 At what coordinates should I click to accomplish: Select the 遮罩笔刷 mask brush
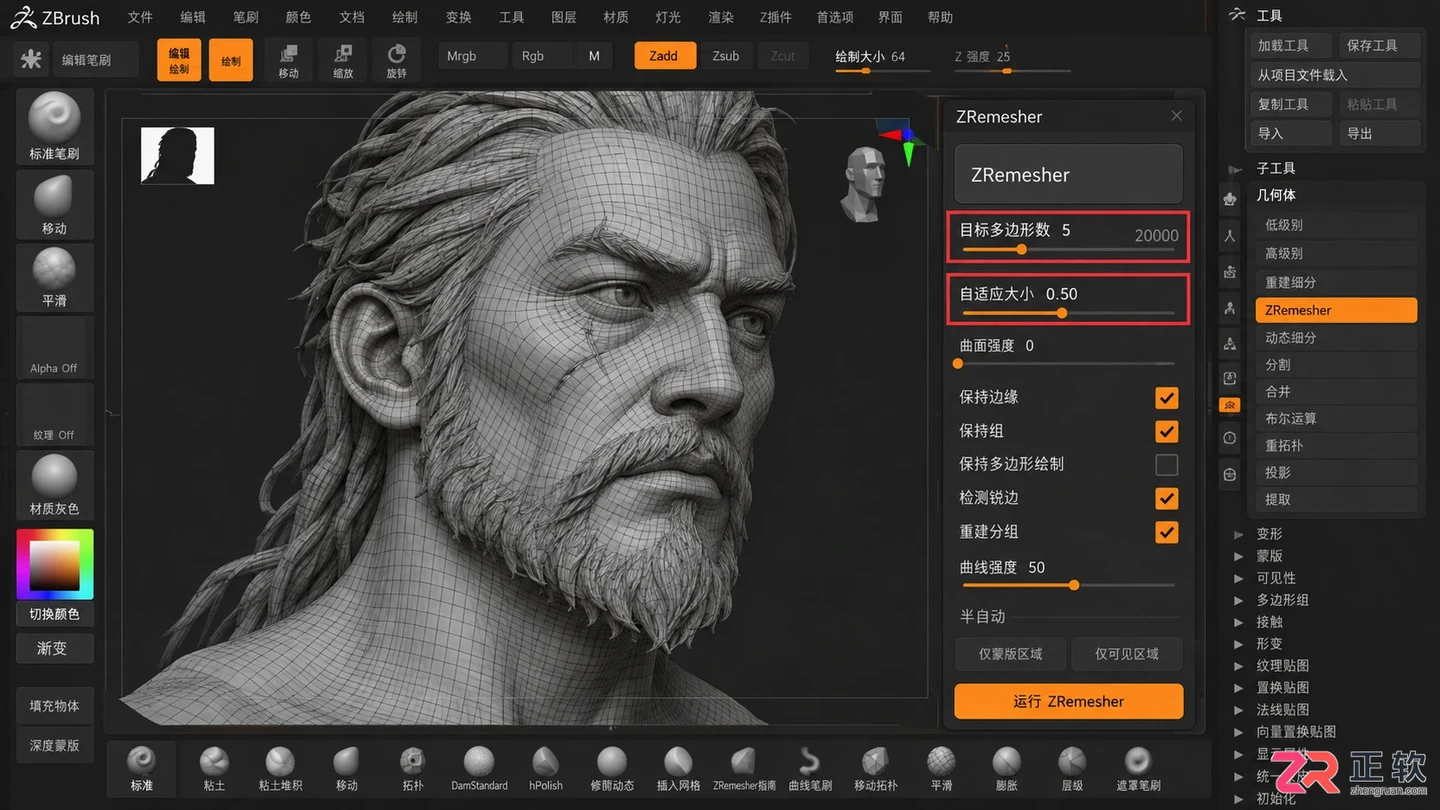1138,768
